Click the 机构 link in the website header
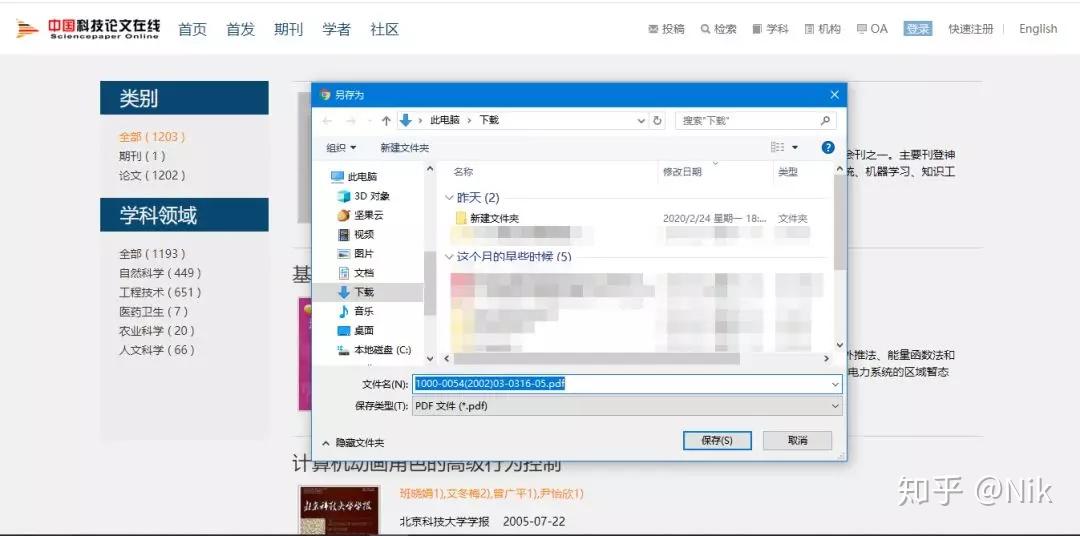Screen dimensions: 1080x536 (822, 29)
